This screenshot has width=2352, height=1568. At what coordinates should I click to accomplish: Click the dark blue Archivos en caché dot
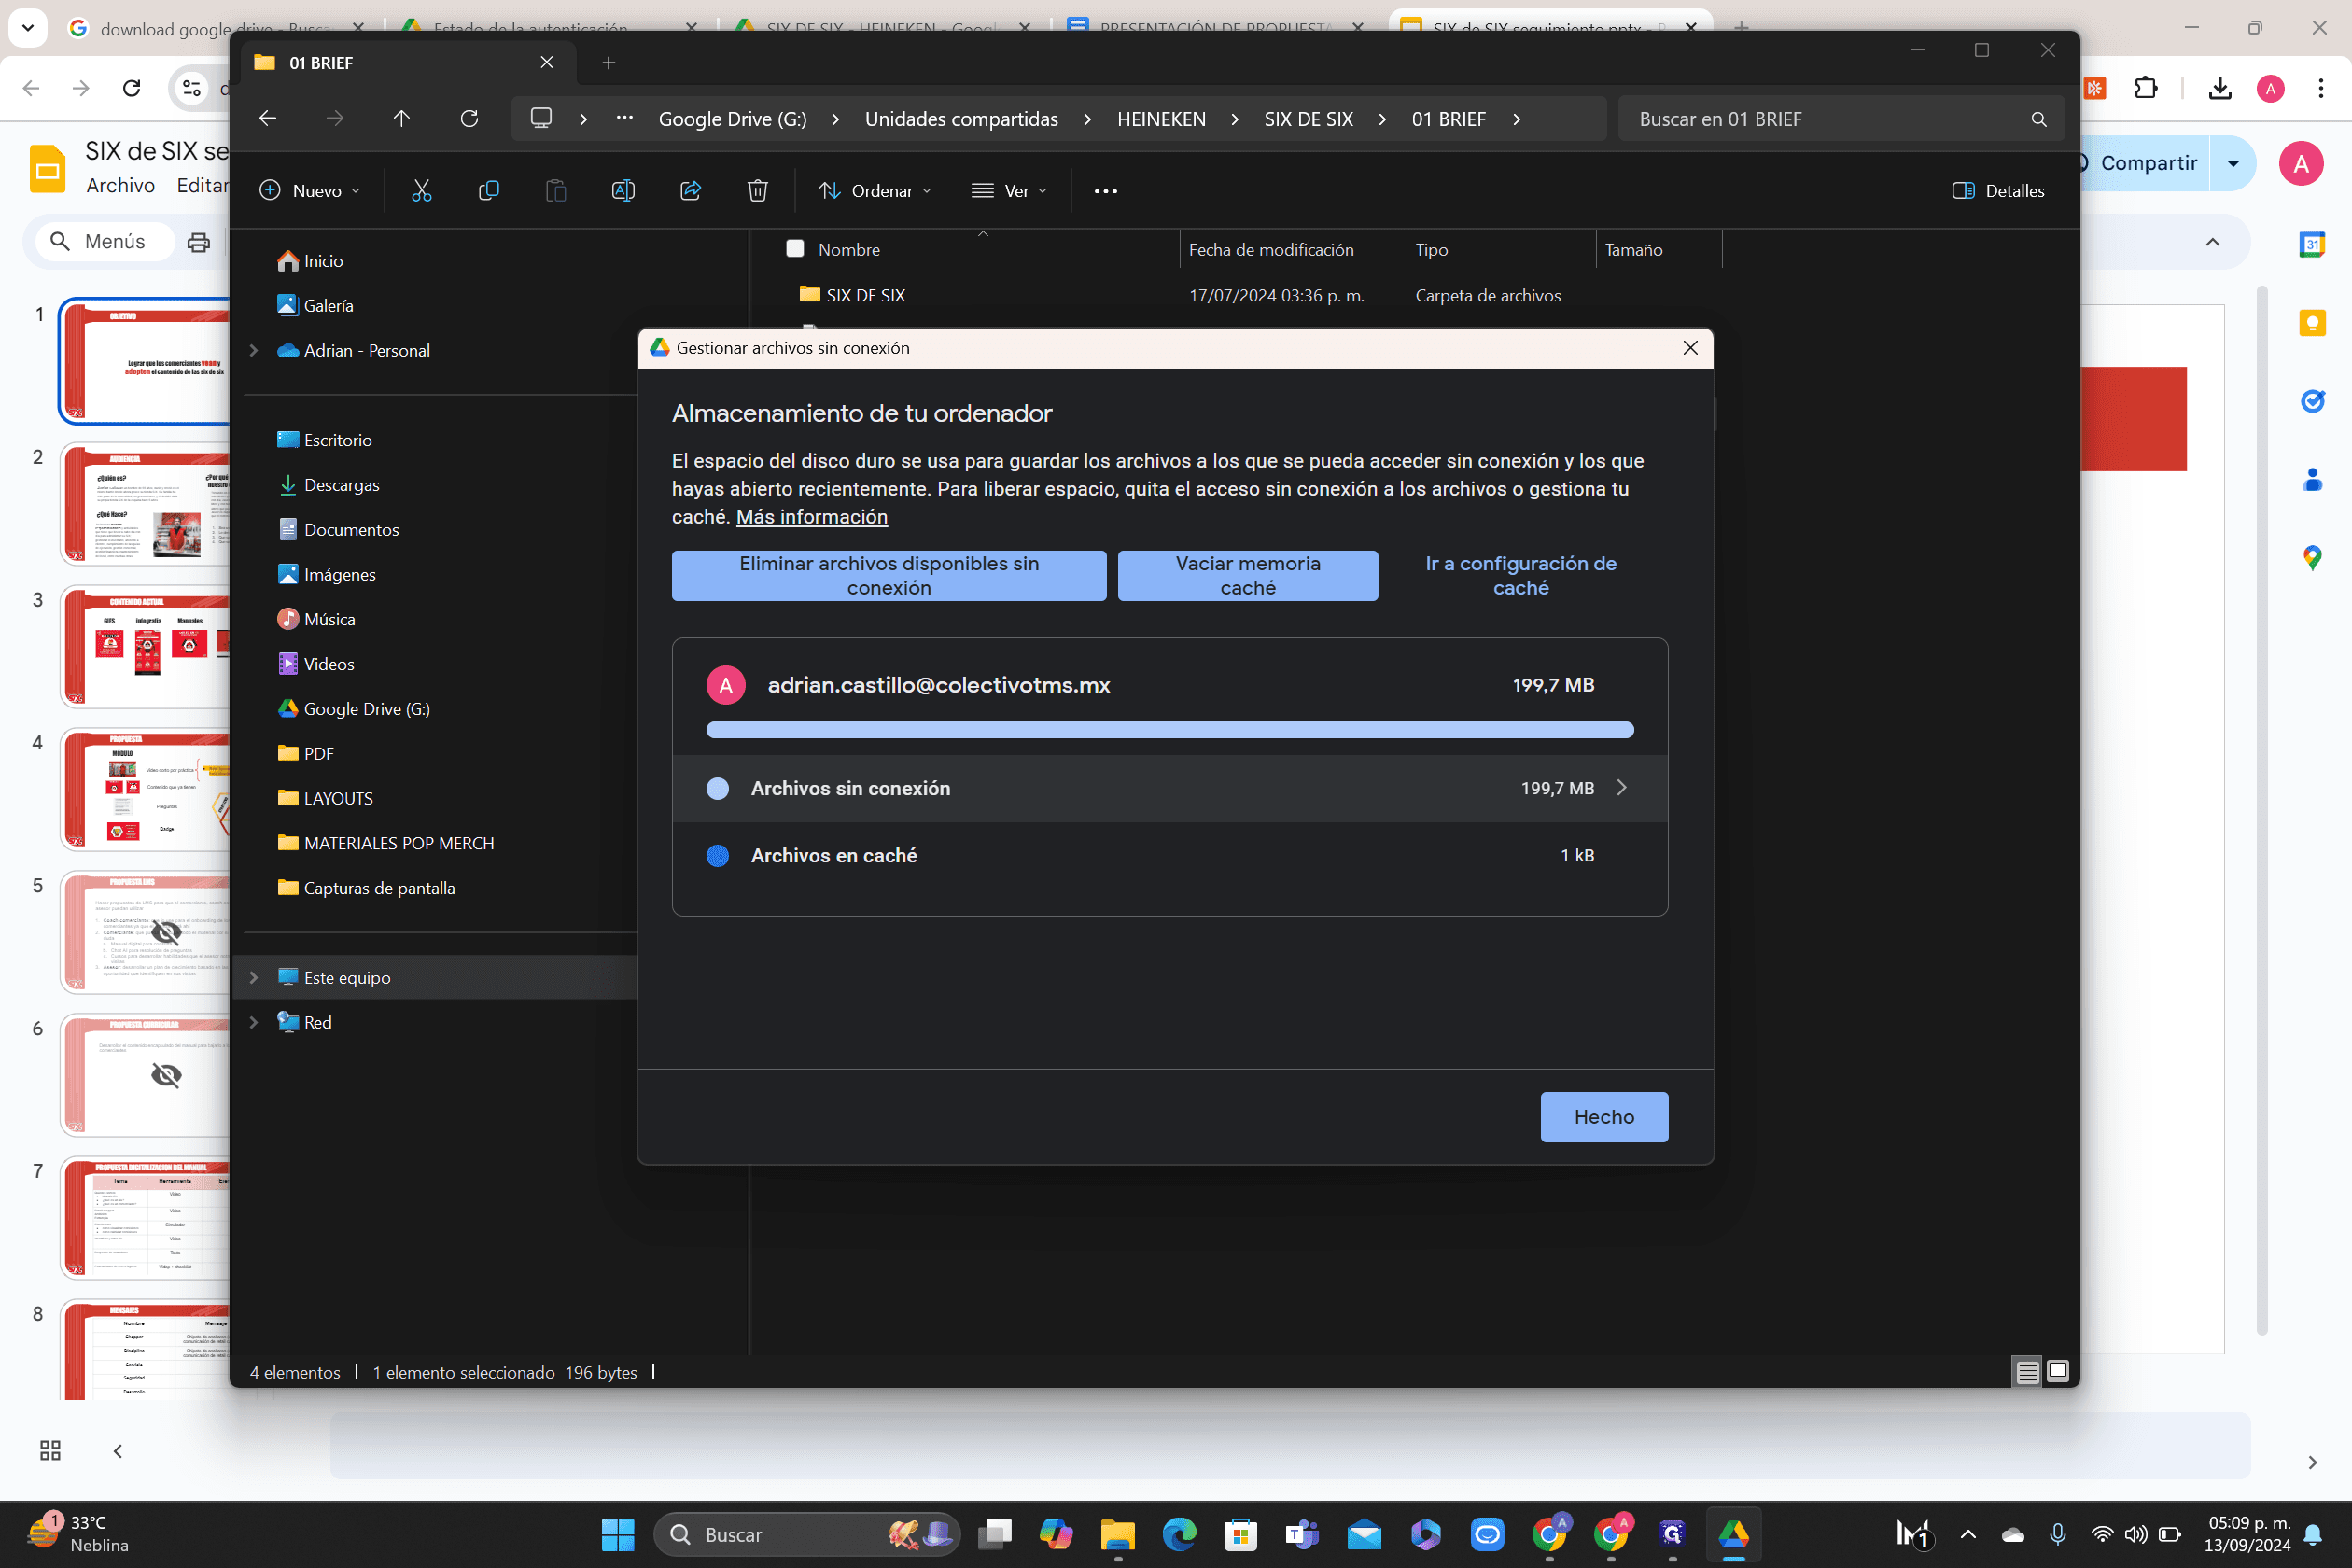pyautogui.click(x=718, y=855)
